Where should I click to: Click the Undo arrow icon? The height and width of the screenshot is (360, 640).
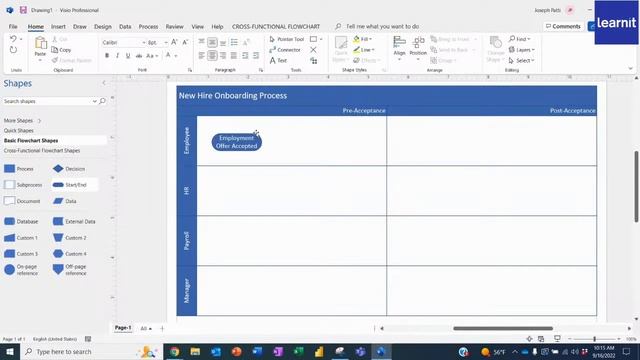[13, 39]
